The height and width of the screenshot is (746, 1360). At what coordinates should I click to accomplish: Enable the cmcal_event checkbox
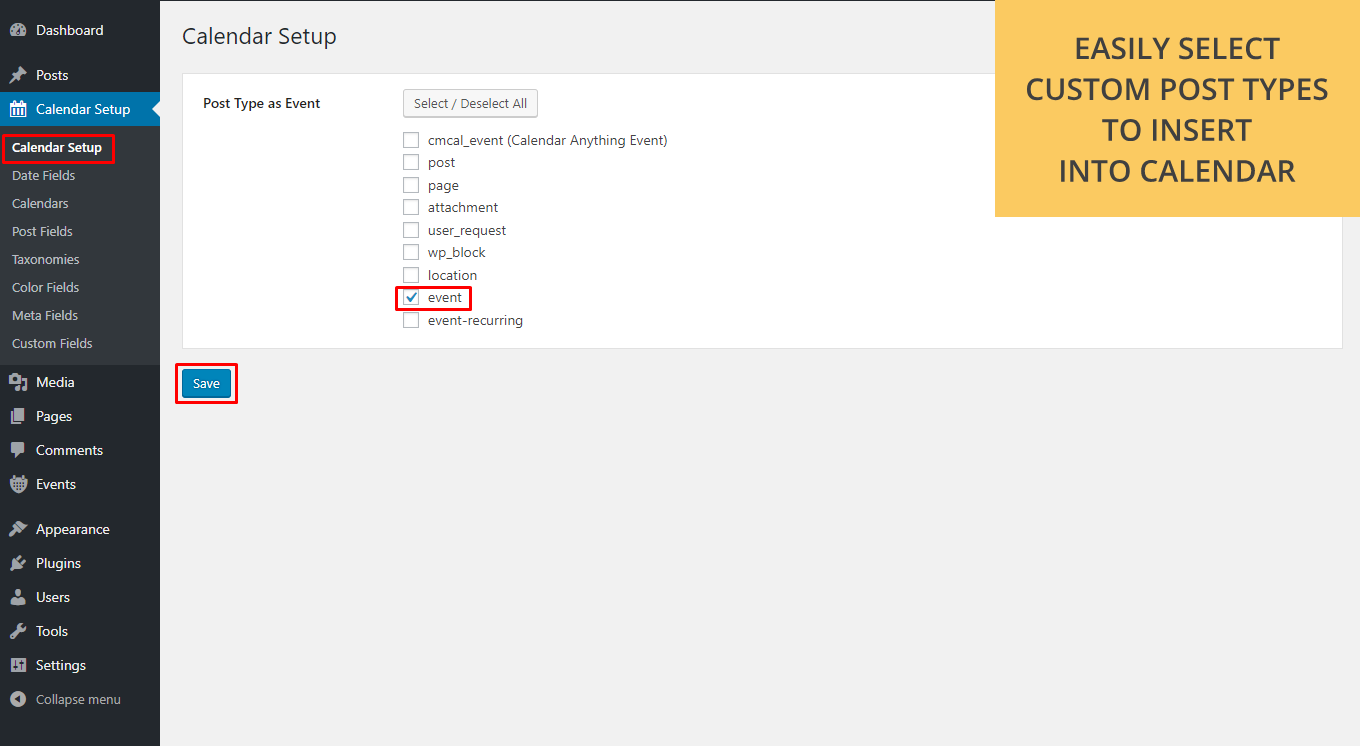coord(411,140)
